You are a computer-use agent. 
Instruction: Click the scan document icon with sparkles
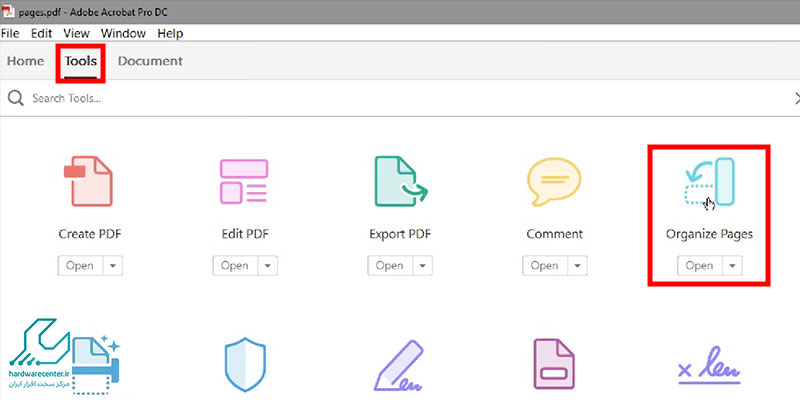[x=95, y=364]
